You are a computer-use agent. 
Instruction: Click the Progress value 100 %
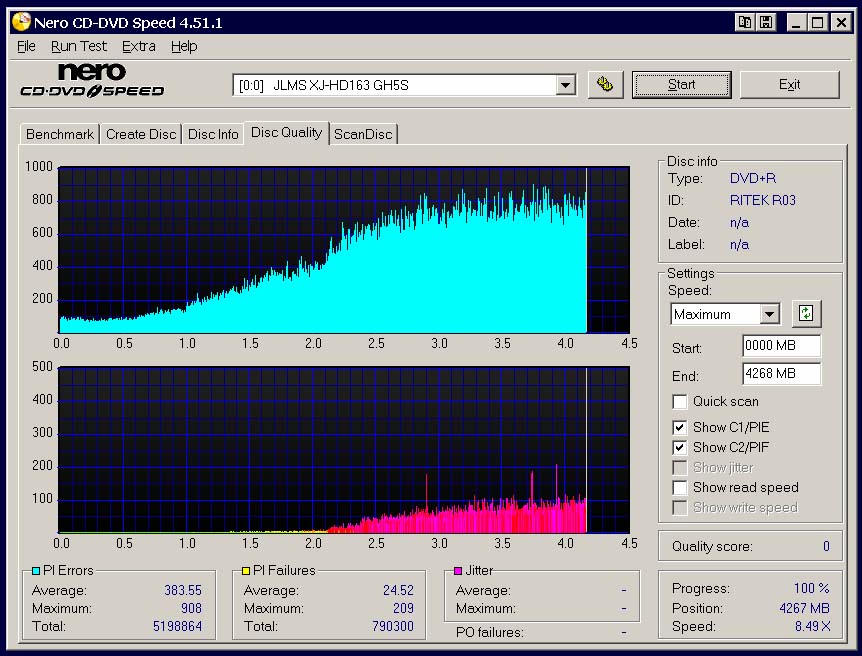click(811, 588)
